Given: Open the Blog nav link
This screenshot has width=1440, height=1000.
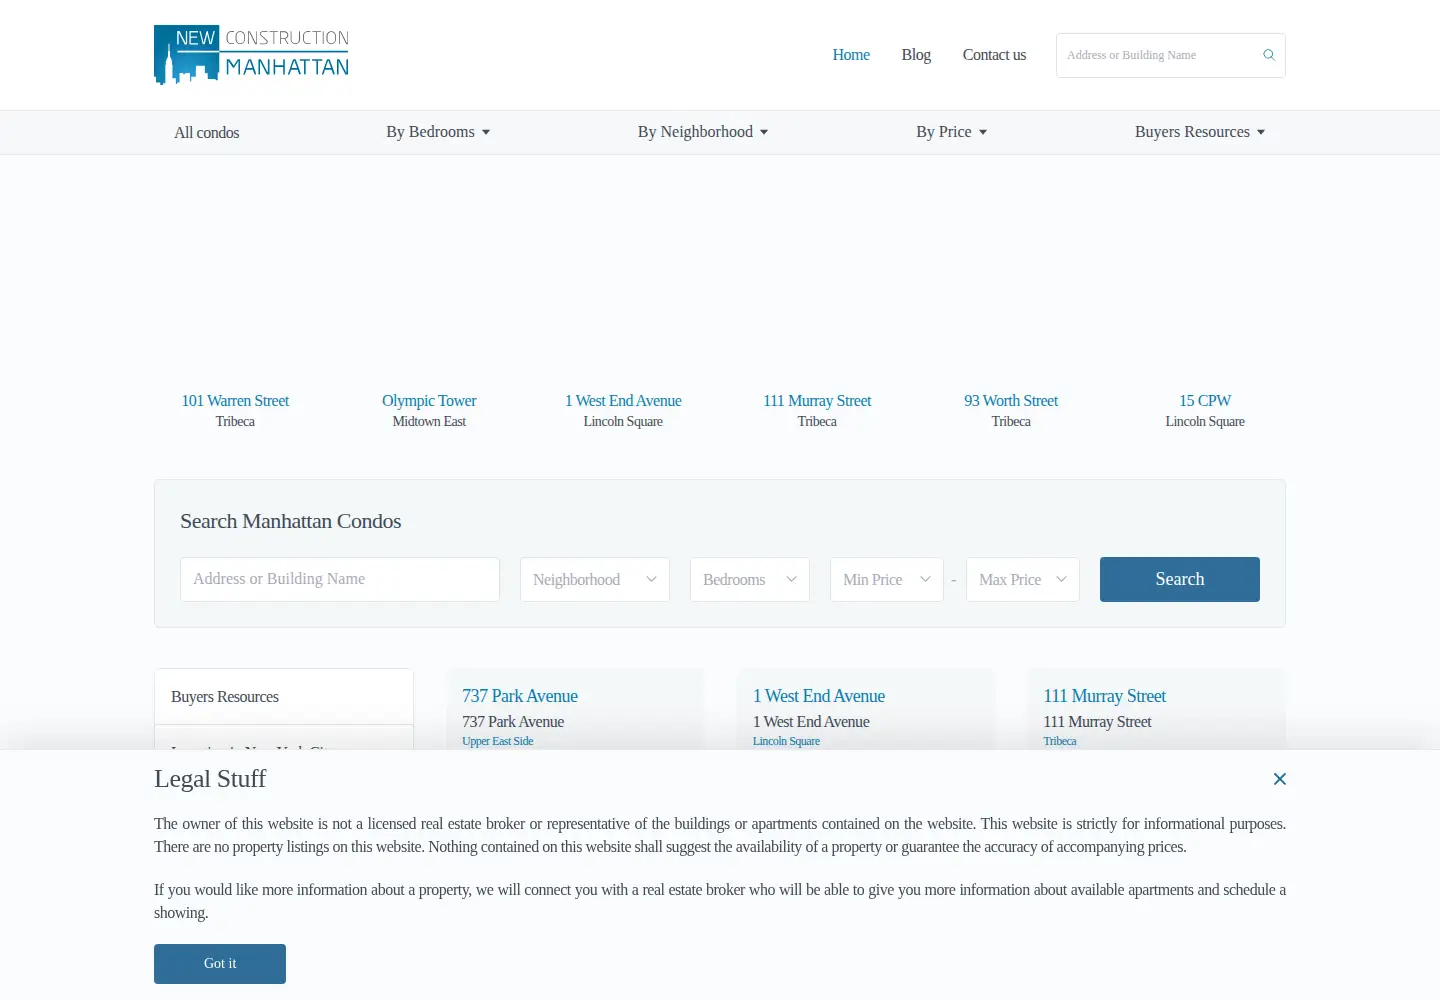Looking at the screenshot, I should point(916,55).
